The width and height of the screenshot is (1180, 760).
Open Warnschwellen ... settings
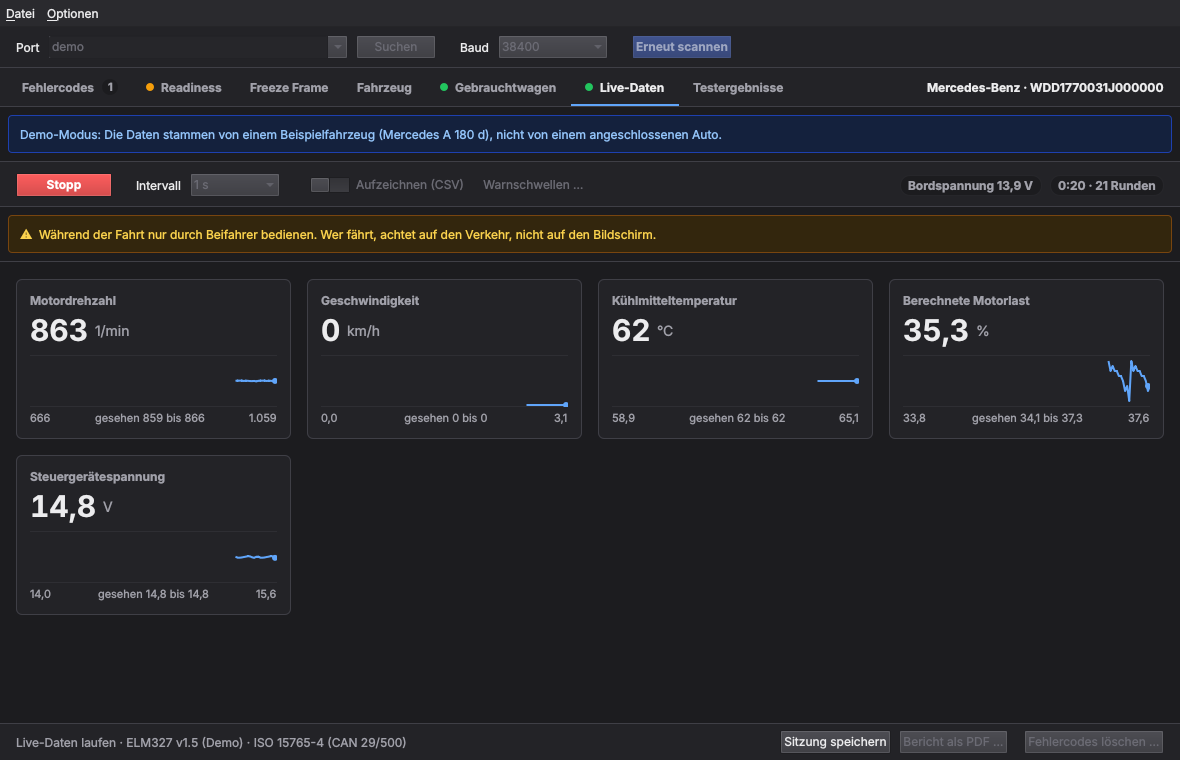[x=533, y=185]
